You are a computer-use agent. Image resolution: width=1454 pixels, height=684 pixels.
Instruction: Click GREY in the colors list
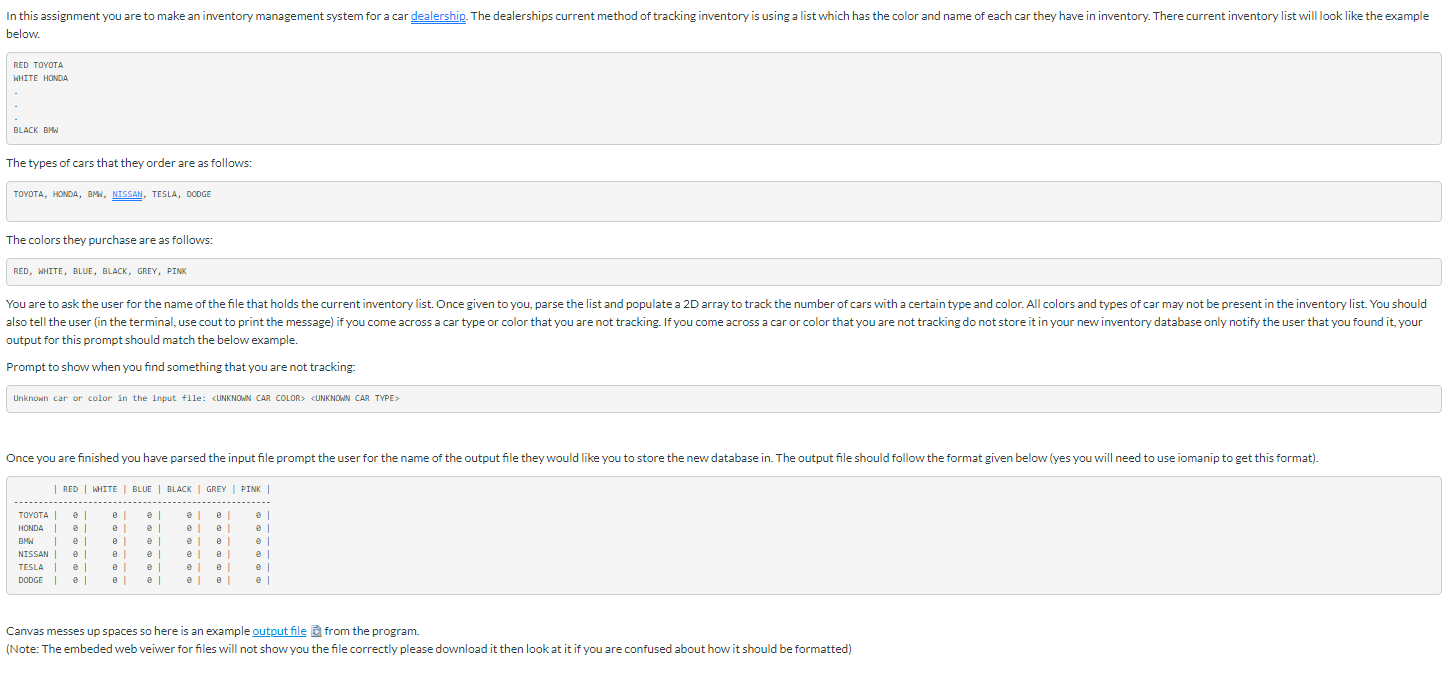148,271
